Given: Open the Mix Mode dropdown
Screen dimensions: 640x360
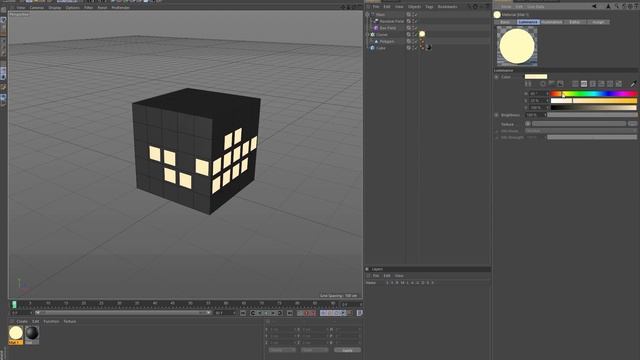Looking at the screenshot, I should [x=580, y=131].
